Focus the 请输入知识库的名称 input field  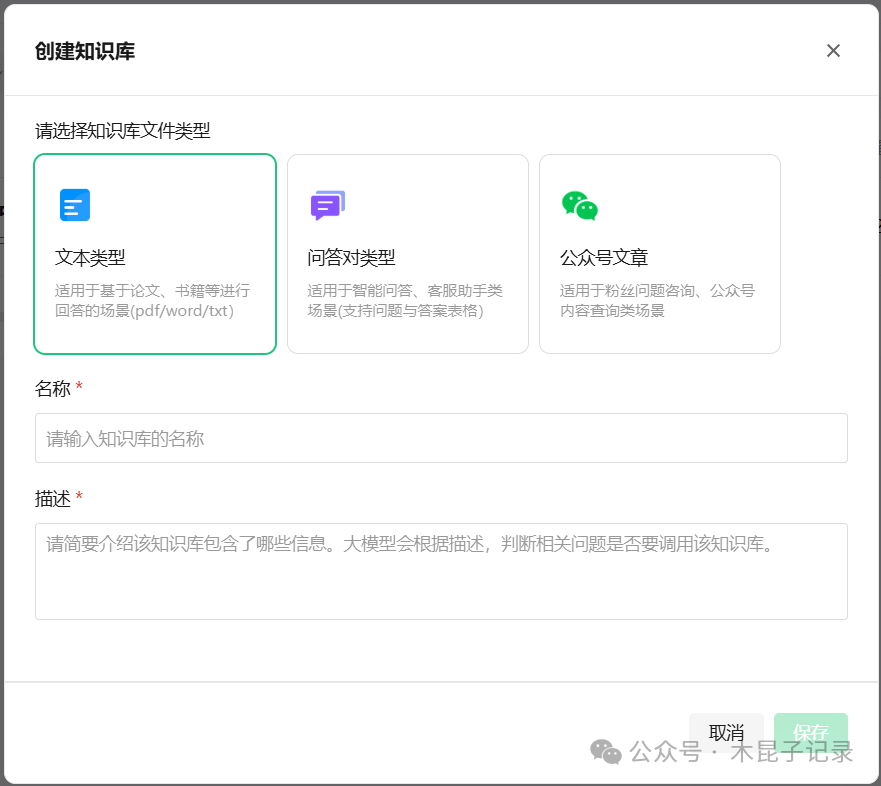coord(441,438)
